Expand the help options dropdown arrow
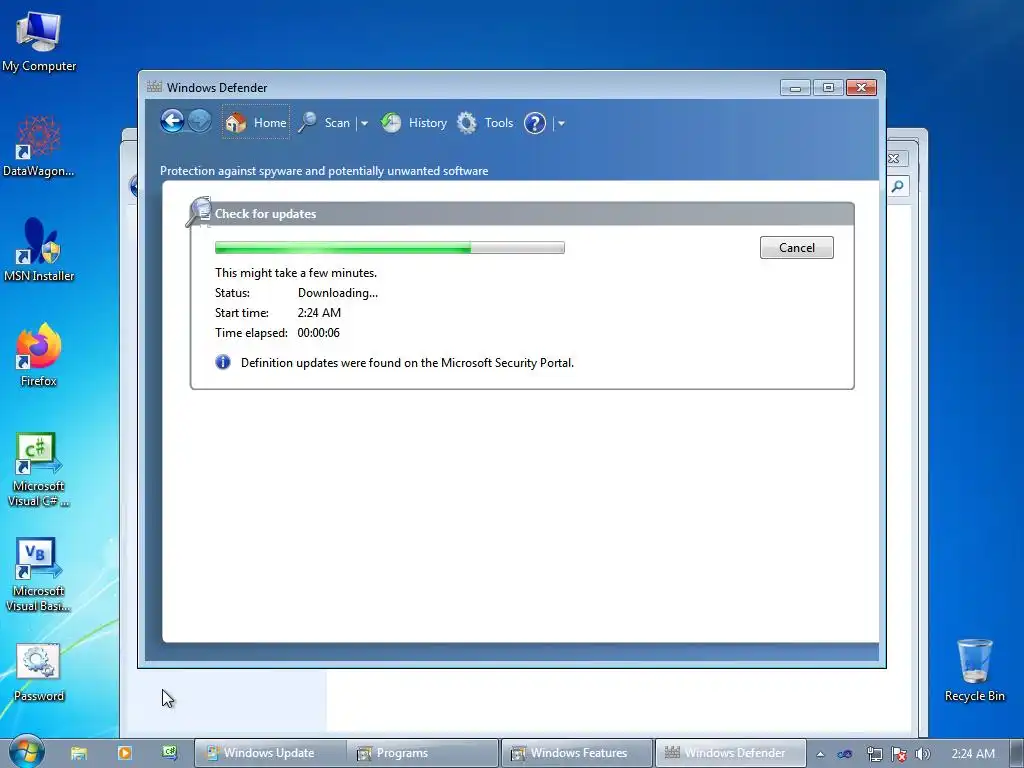Image resolution: width=1024 pixels, height=768 pixels. coord(561,123)
